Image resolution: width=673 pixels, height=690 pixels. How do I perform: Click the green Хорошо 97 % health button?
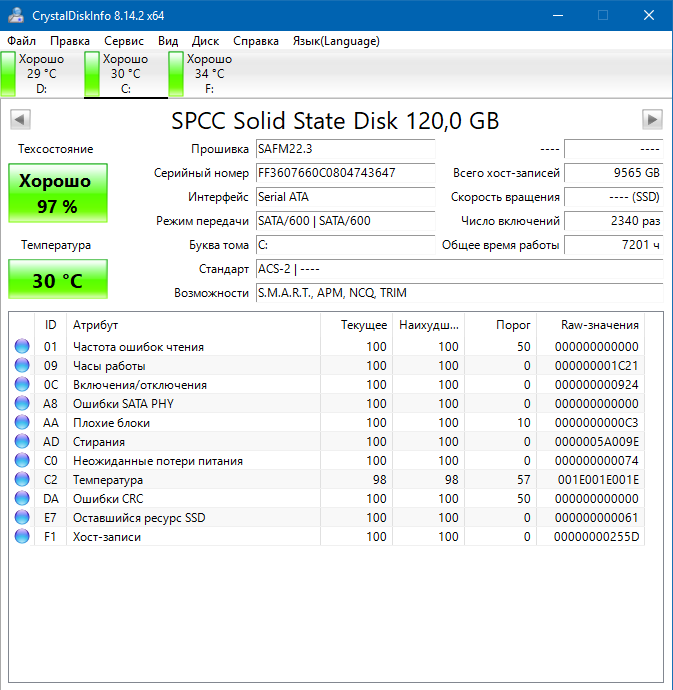(58, 193)
